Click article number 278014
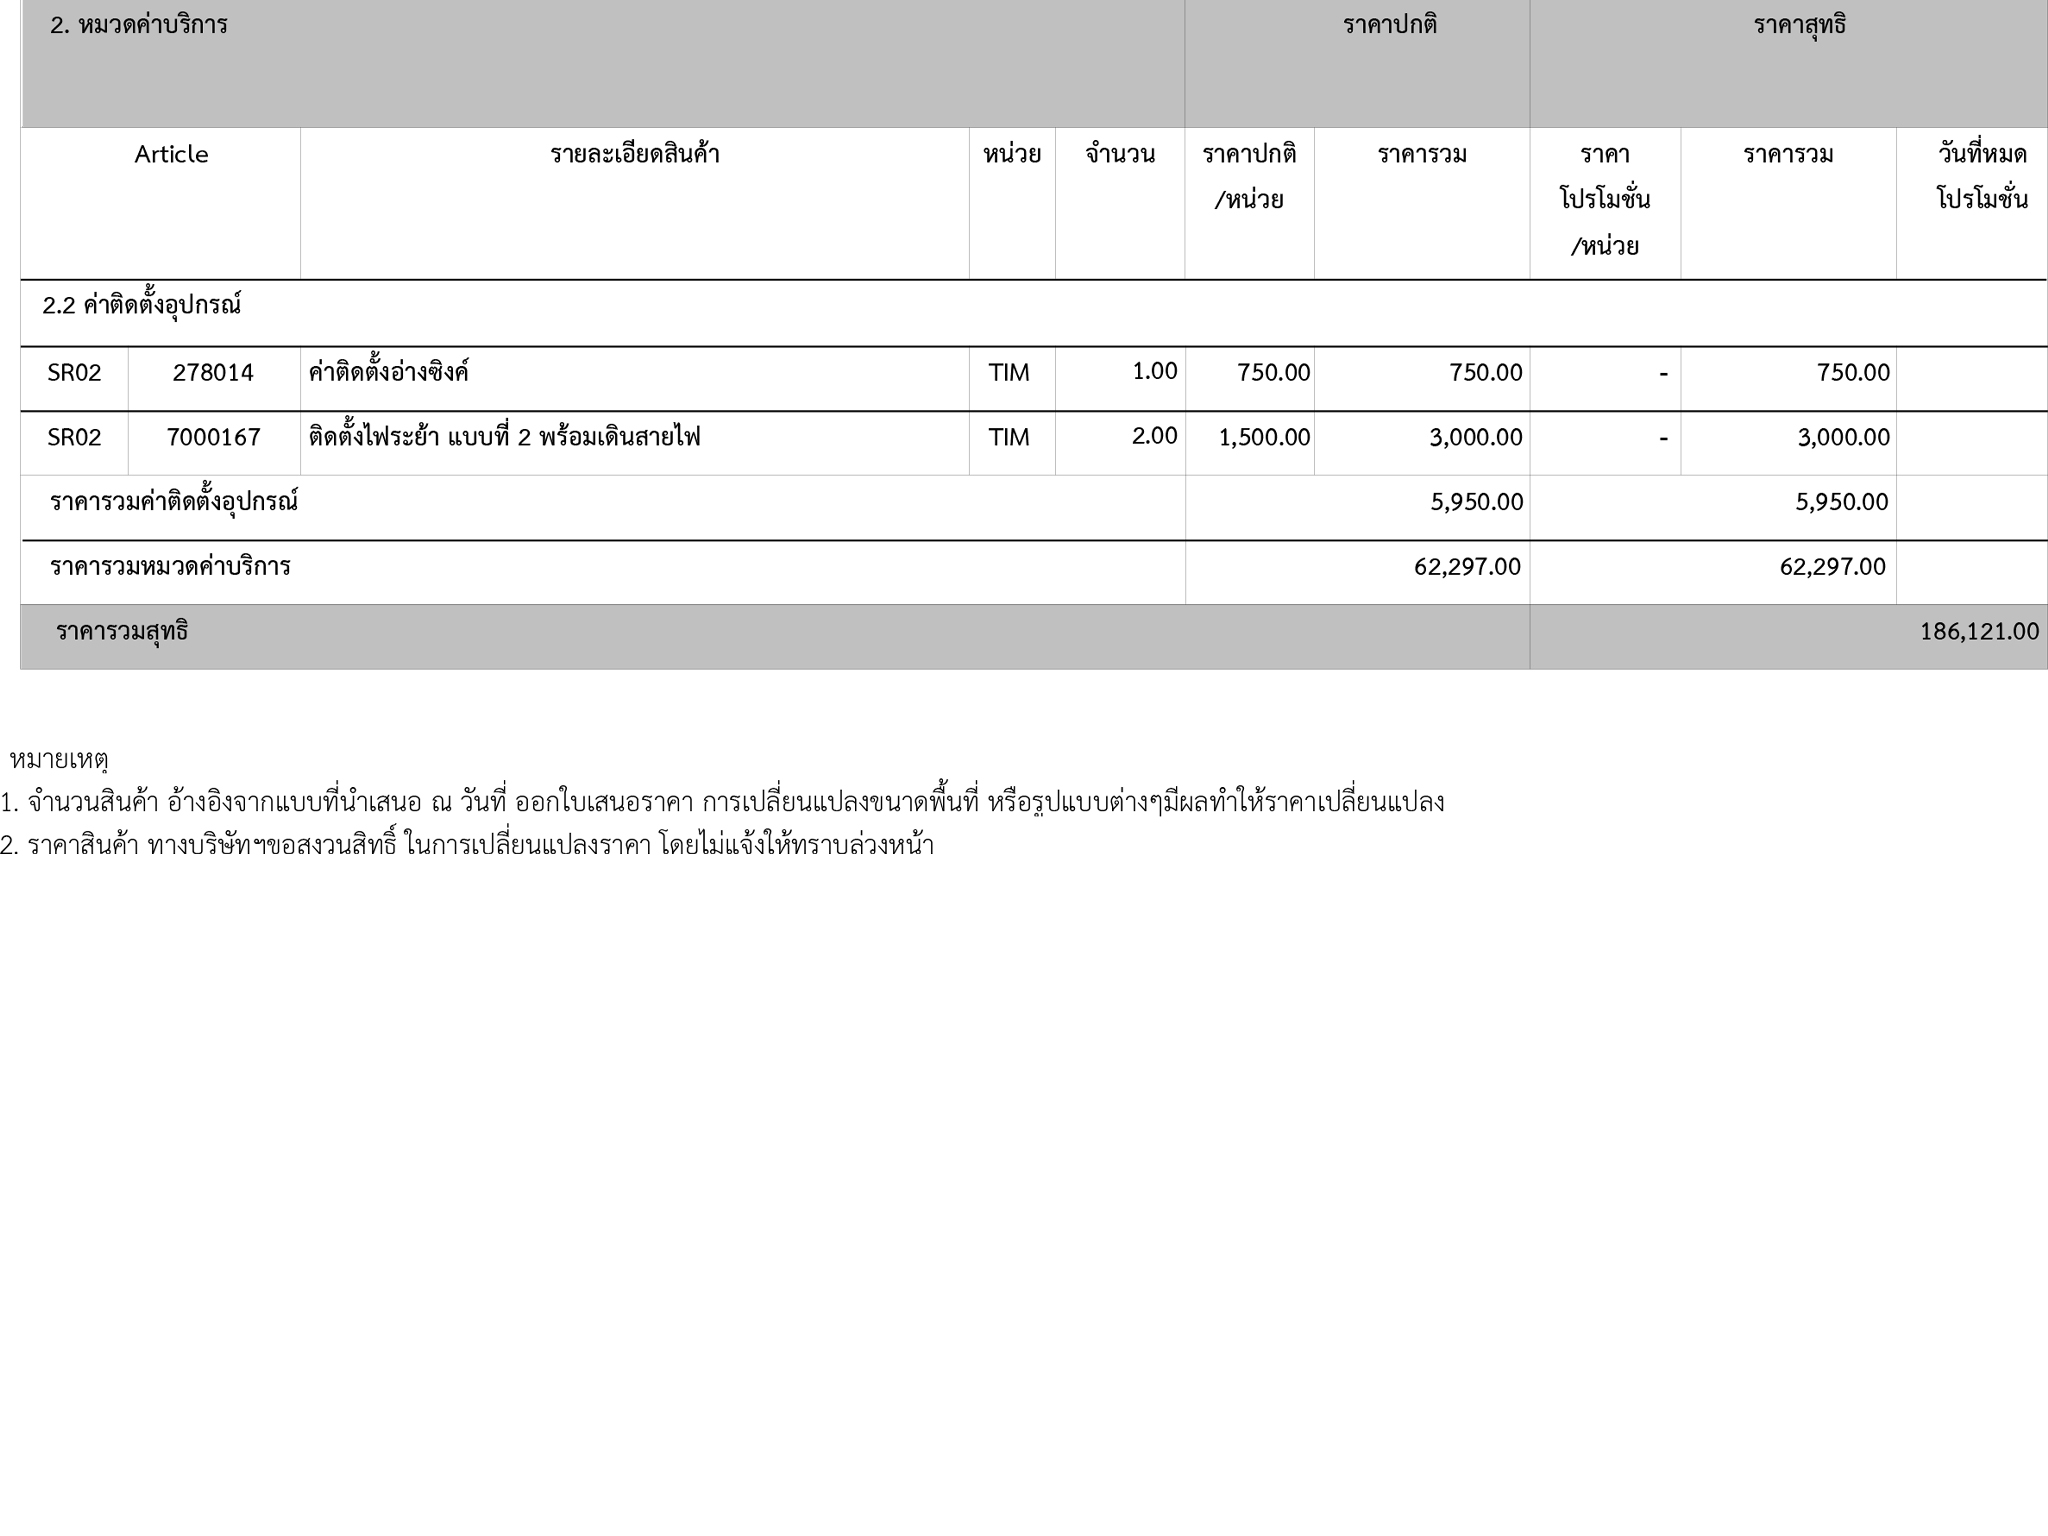 point(213,373)
